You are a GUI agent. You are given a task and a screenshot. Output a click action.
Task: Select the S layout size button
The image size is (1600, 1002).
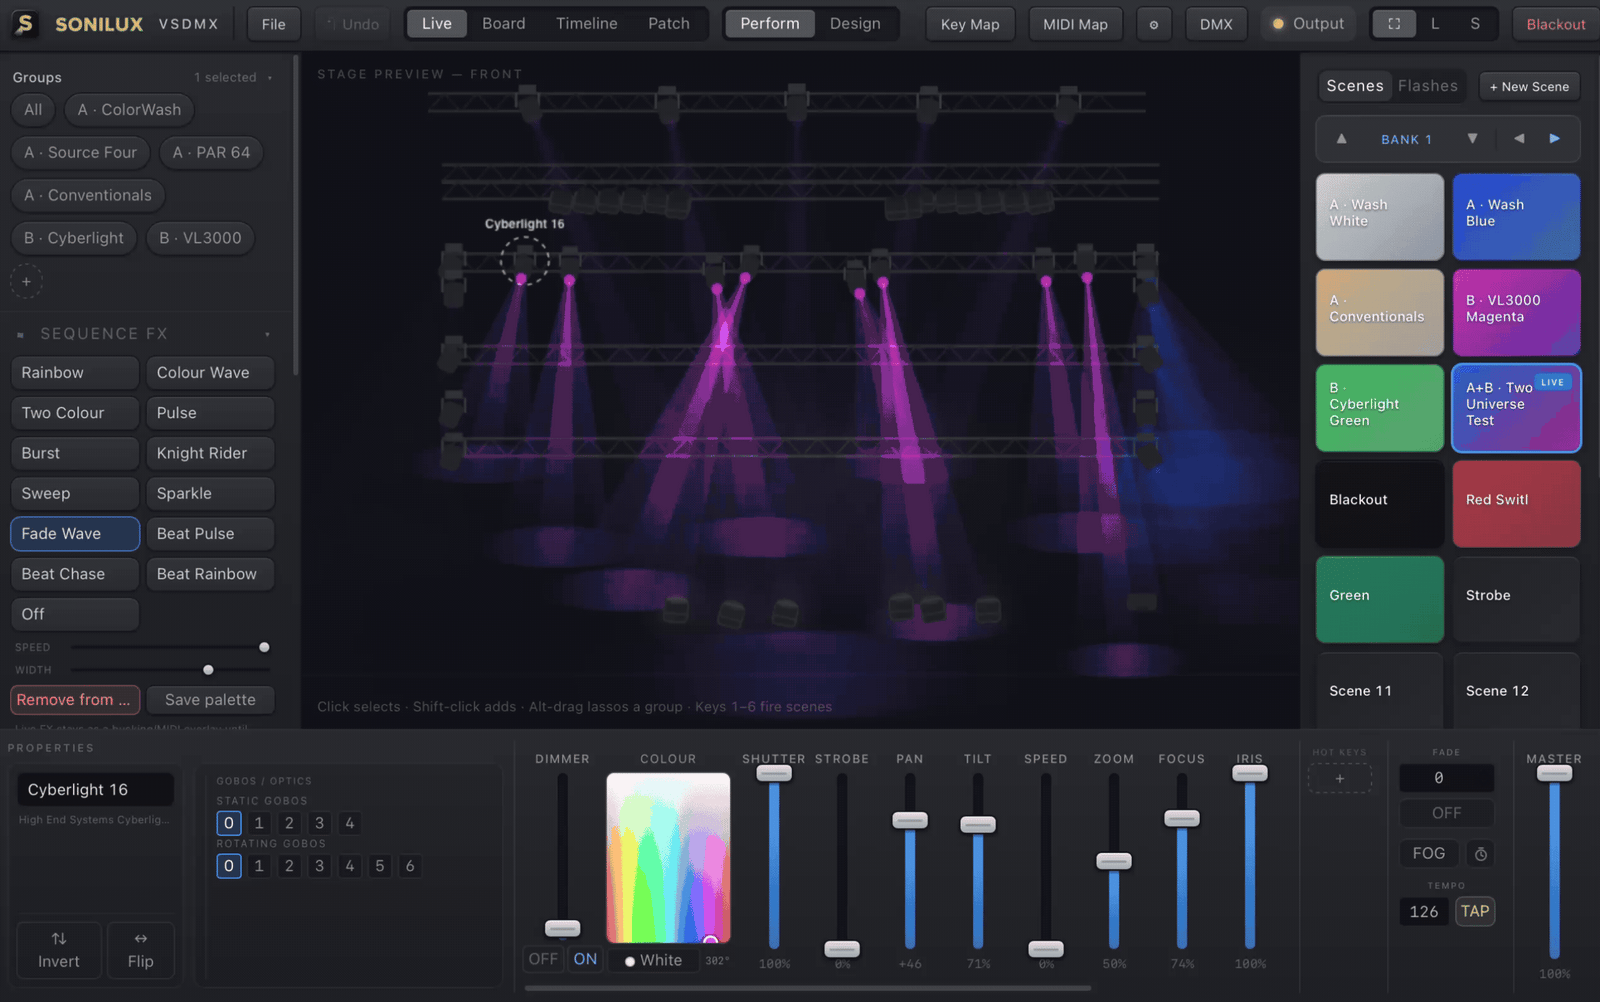[x=1475, y=24]
